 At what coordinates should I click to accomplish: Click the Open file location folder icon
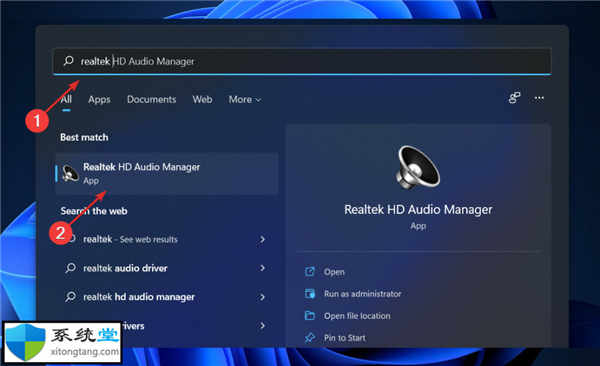coord(310,316)
